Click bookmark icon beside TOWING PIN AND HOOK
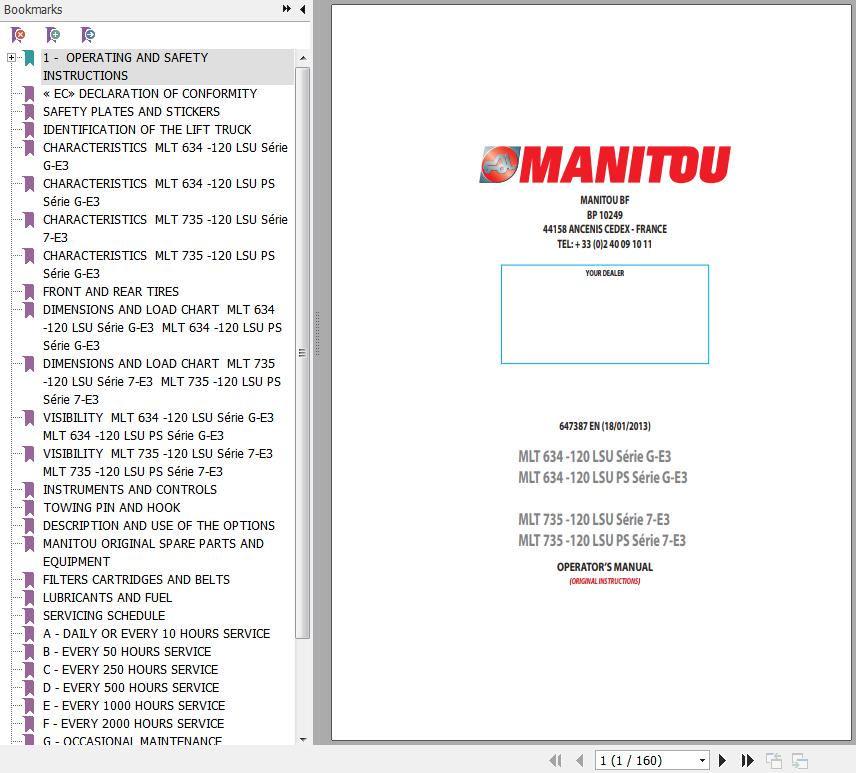Image resolution: width=856 pixels, height=773 pixels. [x=29, y=508]
